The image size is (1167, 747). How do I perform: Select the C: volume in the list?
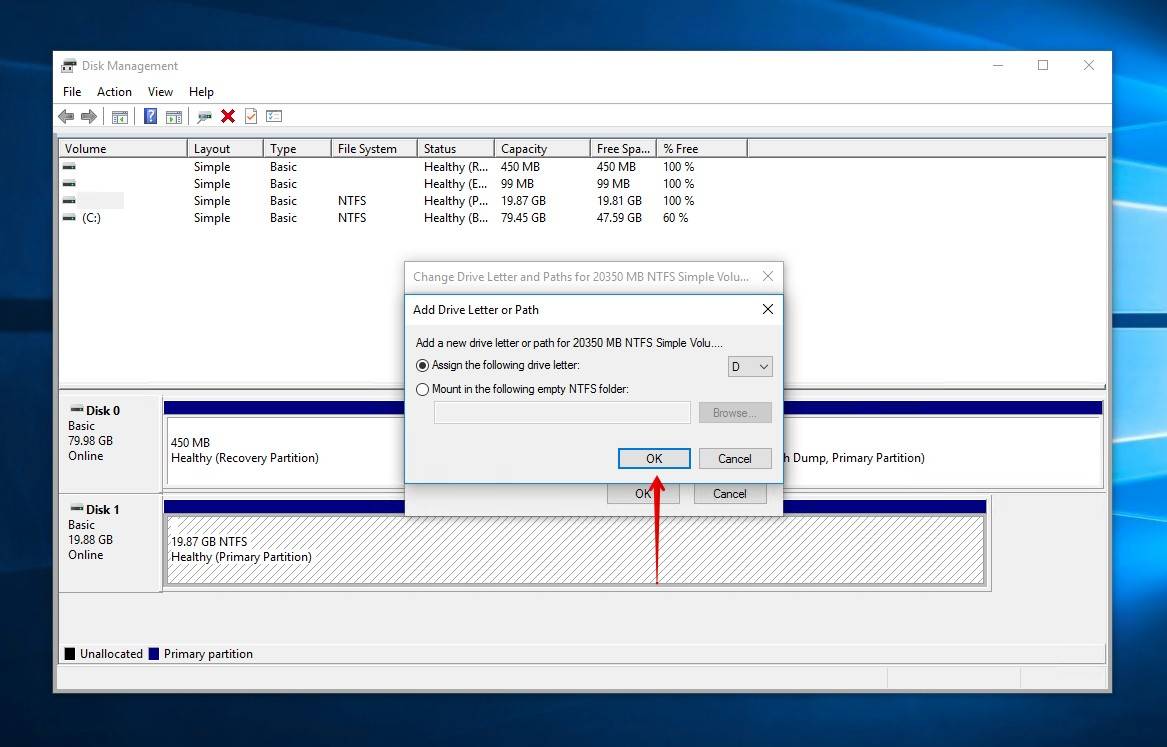pos(92,217)
